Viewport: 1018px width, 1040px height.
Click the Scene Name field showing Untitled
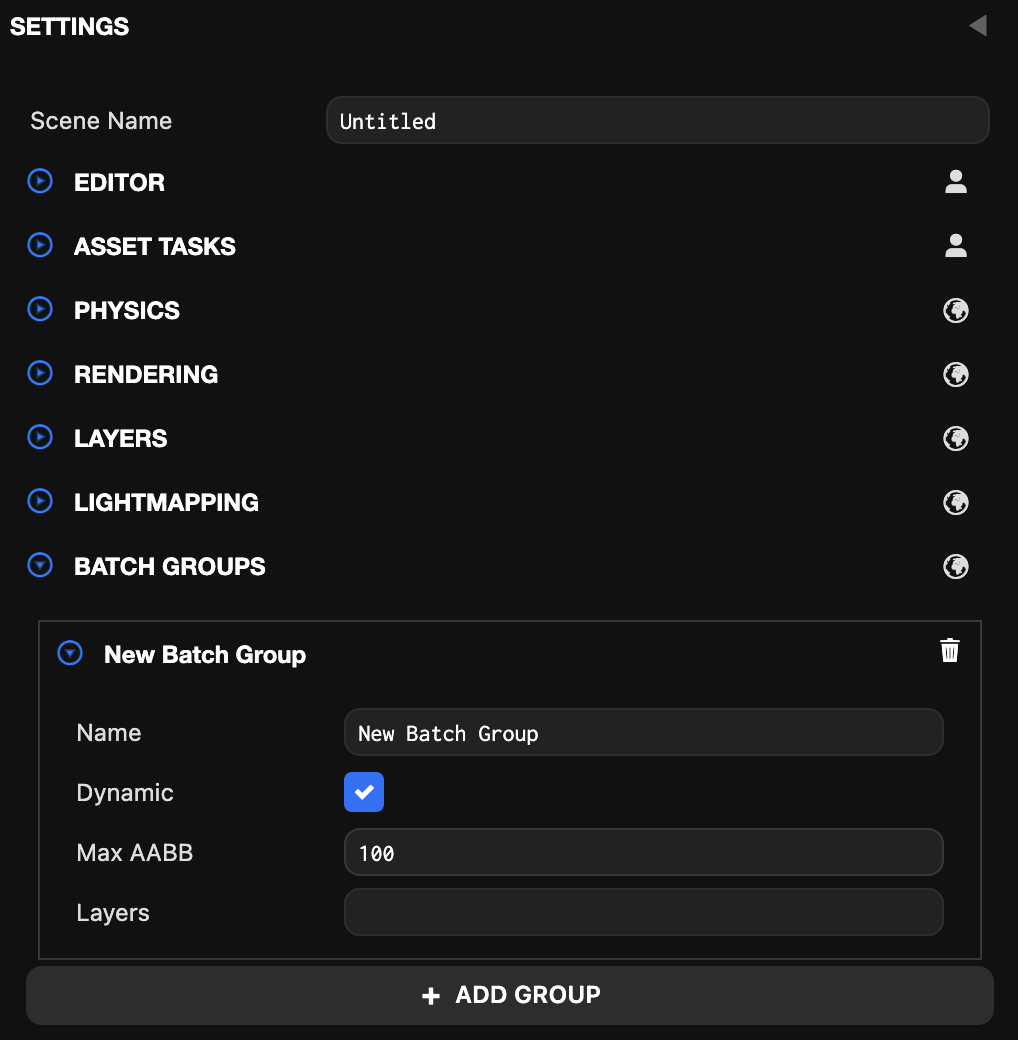click(x=657, y=120)
